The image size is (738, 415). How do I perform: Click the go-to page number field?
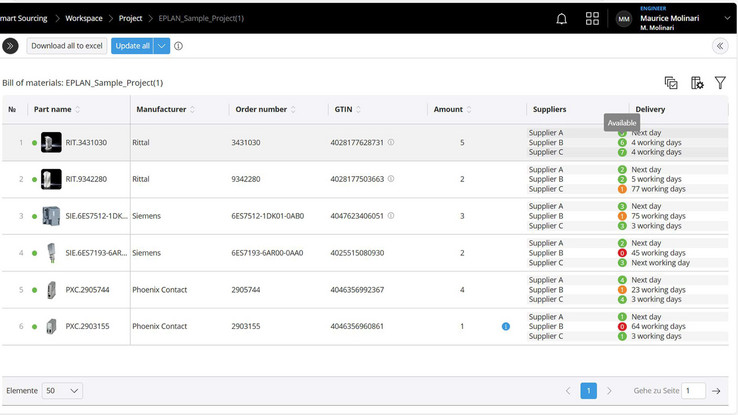(x=693, y=391)
